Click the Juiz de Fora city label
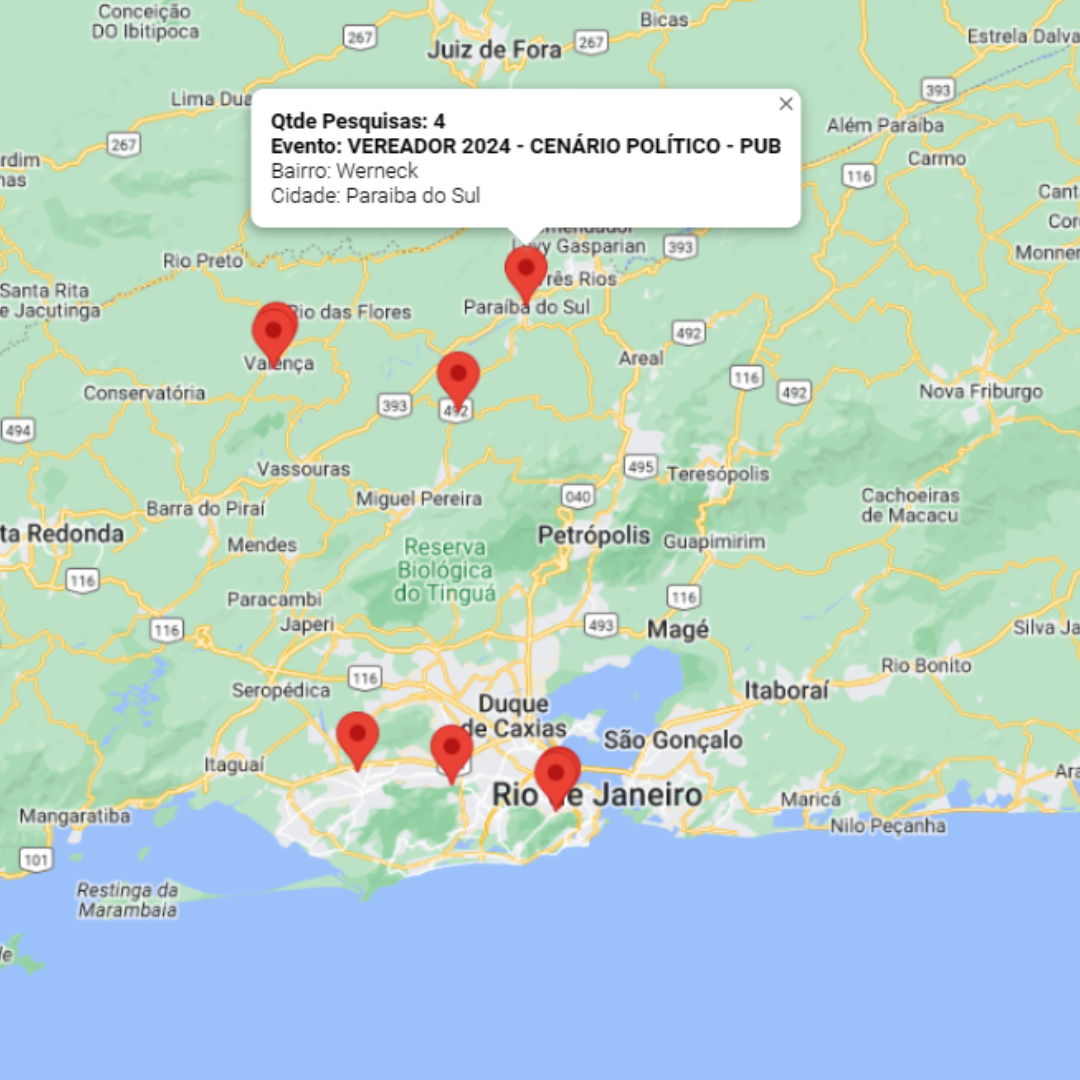Image resolution: width=1080 pixels, height=1080 pixels. point(494,49)
